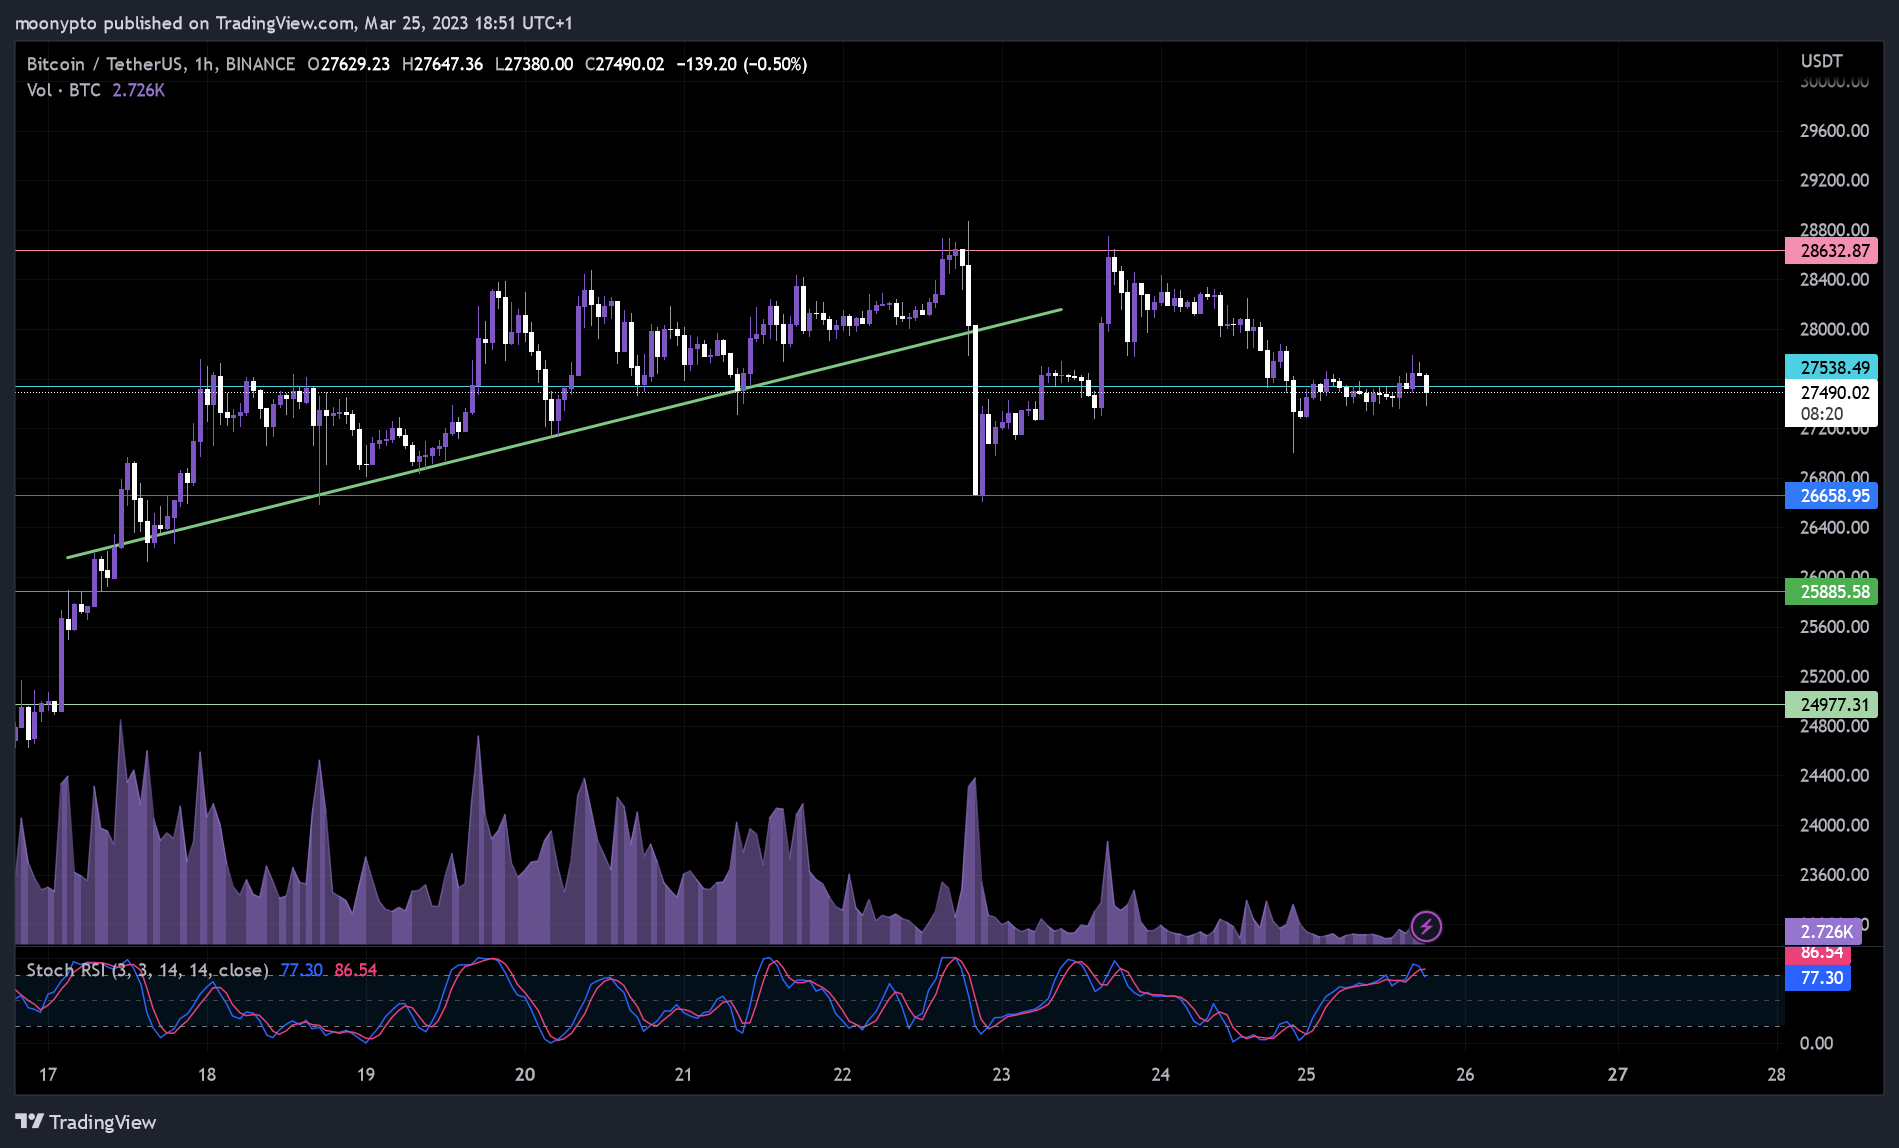Click the BINANCE exchange label
The image size is (1899, 1148).
pos(260,64)
